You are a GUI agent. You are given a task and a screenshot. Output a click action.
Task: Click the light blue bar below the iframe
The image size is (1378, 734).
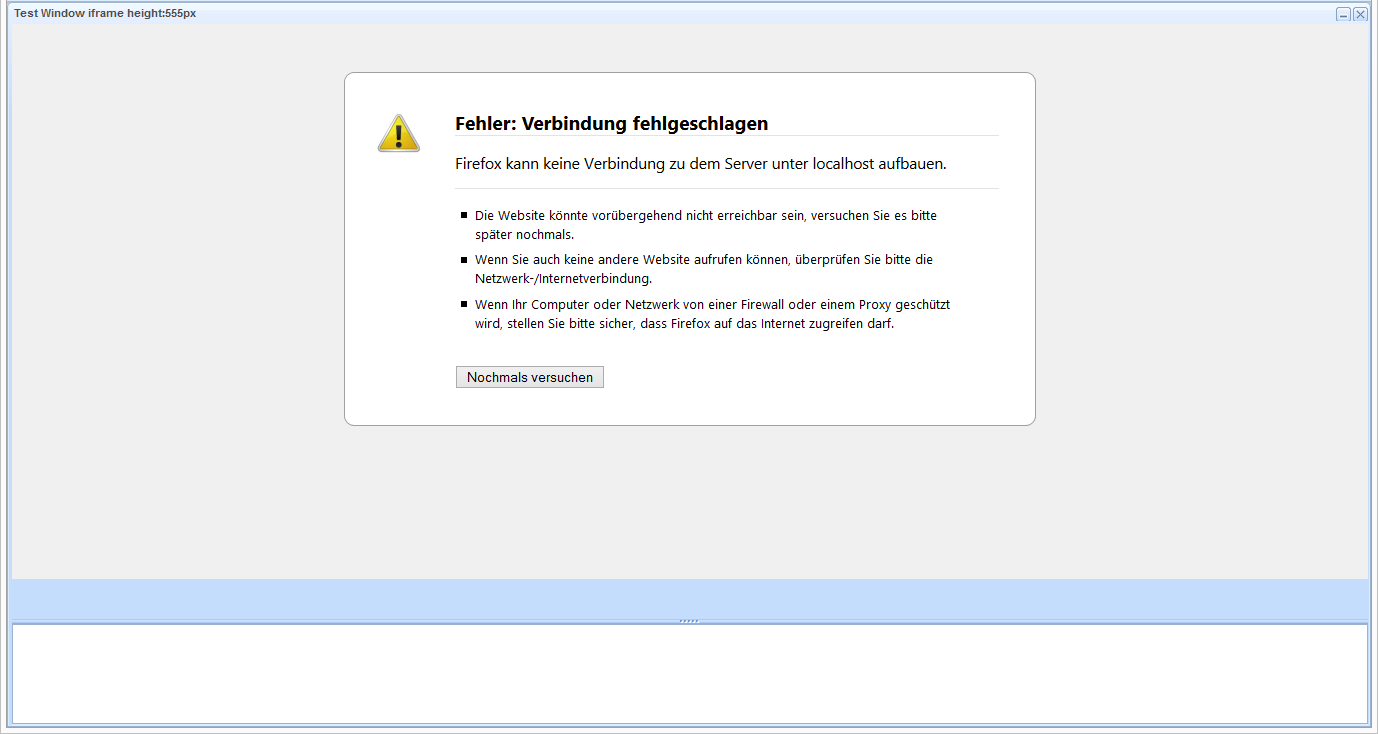click(689, 598)
